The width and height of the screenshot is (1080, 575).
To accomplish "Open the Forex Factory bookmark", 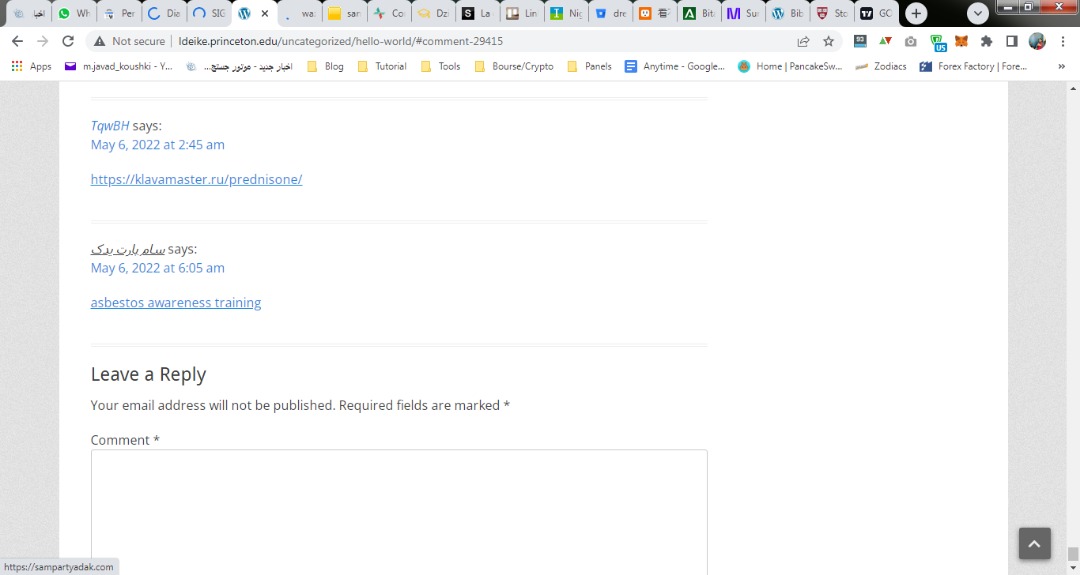I will tap(973, 66).
